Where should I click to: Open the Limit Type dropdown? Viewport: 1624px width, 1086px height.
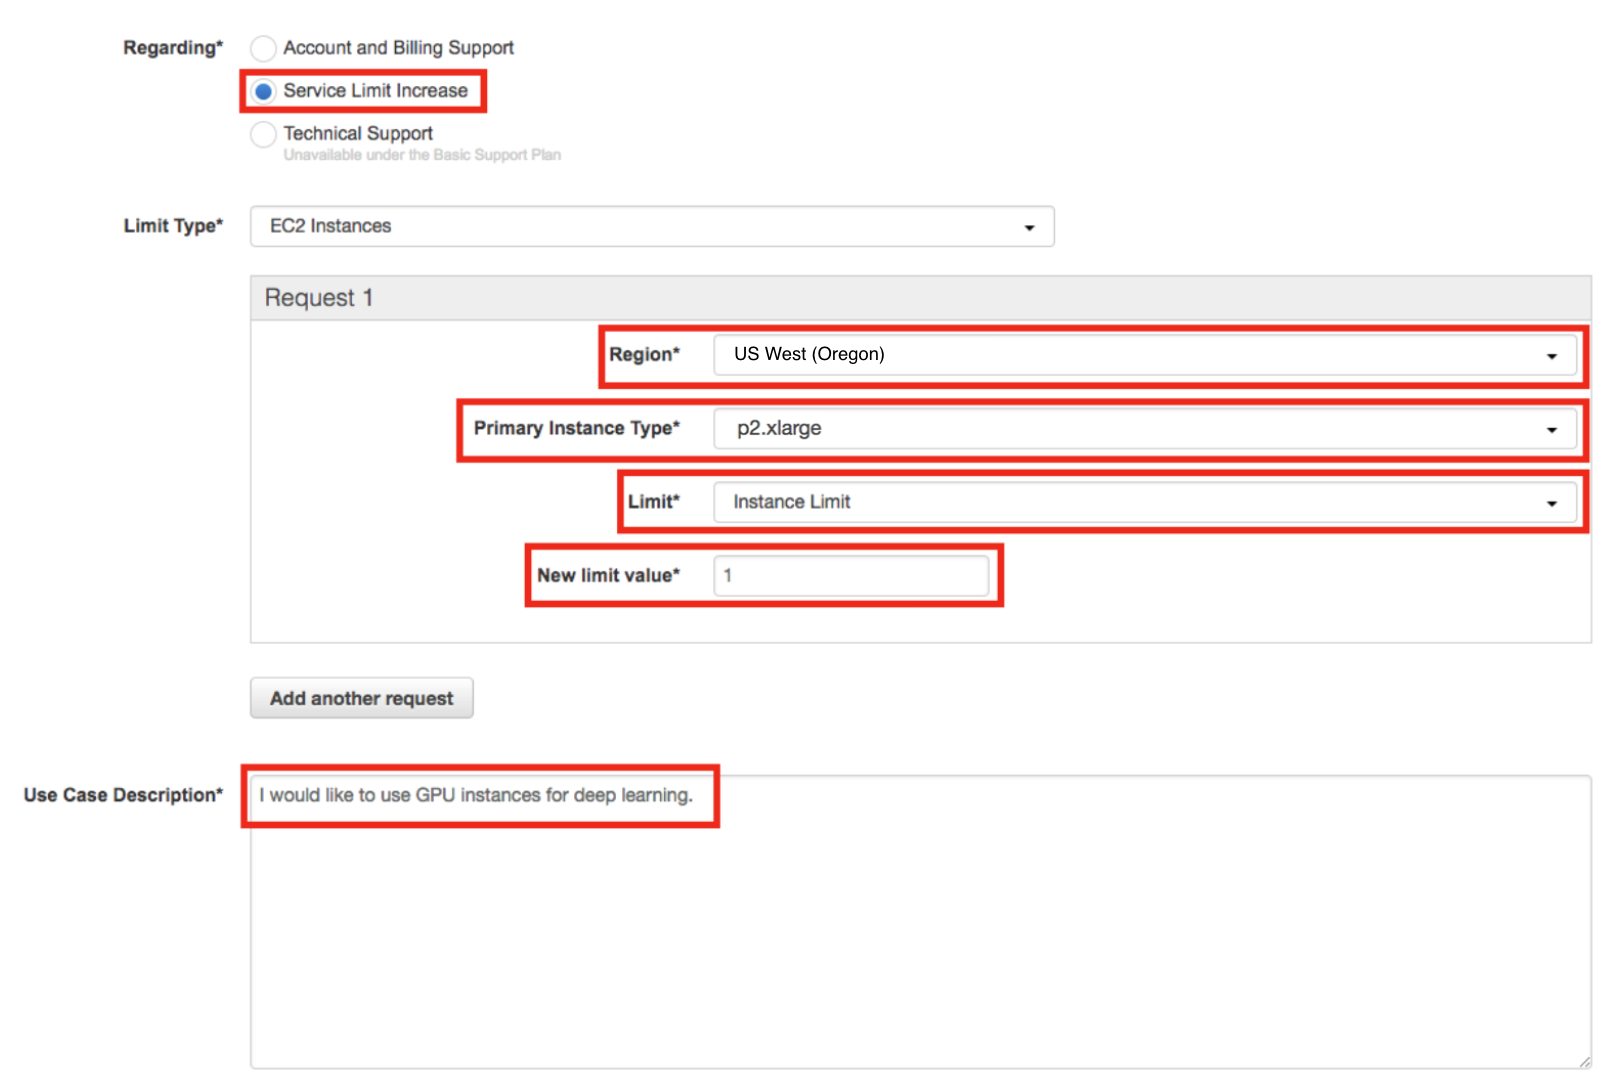pos(652,227)
